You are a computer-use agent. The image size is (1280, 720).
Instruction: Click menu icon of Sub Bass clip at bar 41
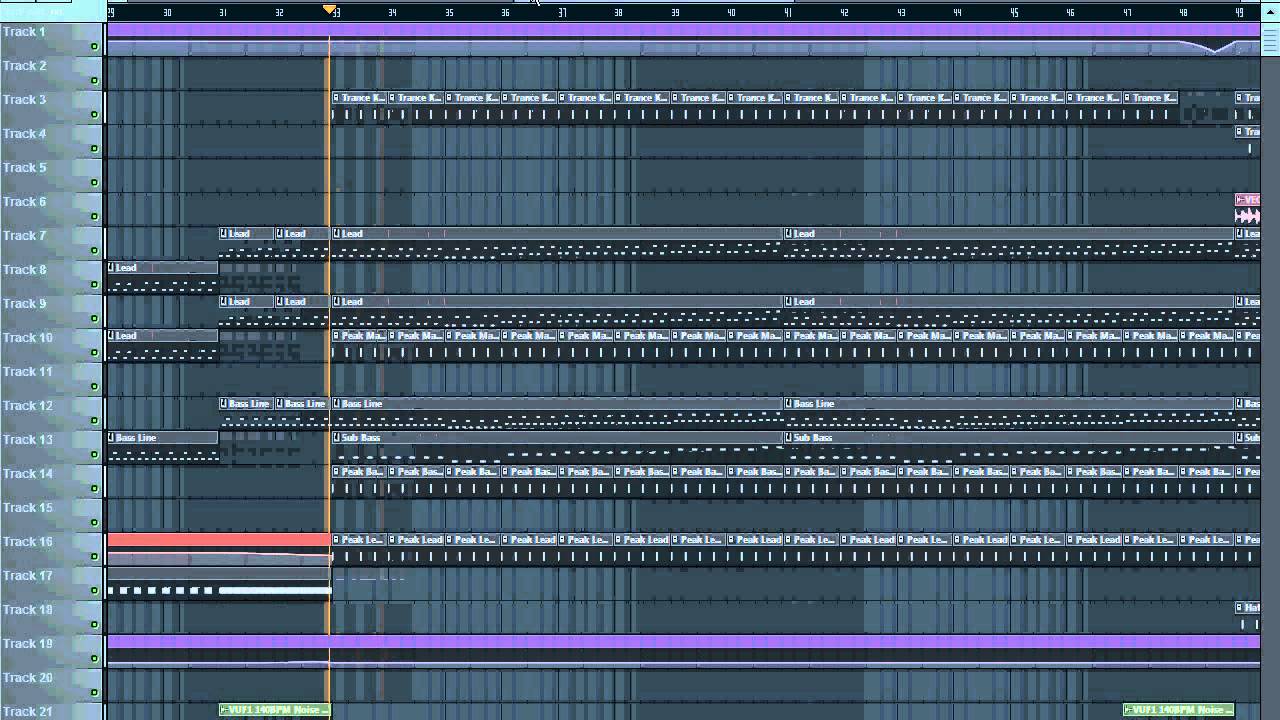789,438
